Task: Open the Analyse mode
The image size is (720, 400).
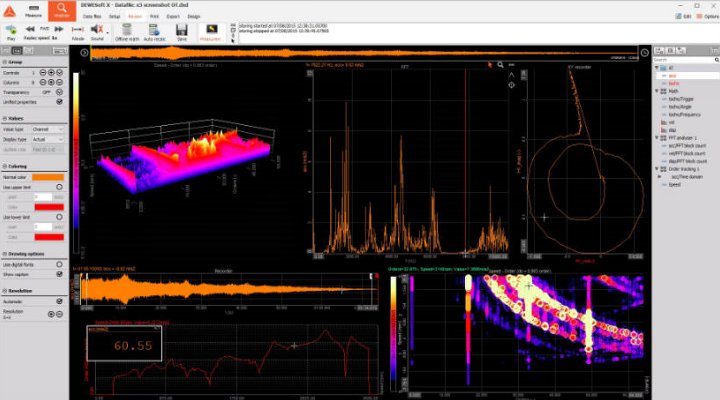Action: coord(62,10)
